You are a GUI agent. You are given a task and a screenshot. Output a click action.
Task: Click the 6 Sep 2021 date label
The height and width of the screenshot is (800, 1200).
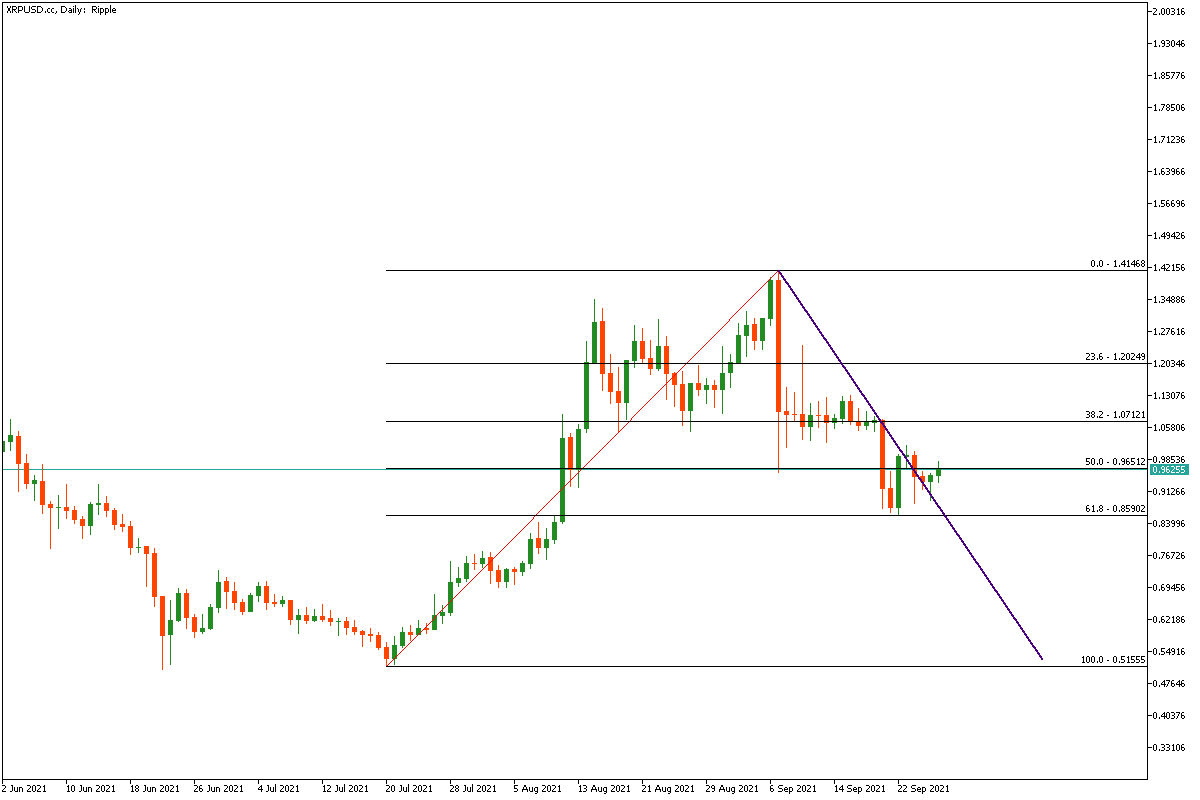coord(795,788)
